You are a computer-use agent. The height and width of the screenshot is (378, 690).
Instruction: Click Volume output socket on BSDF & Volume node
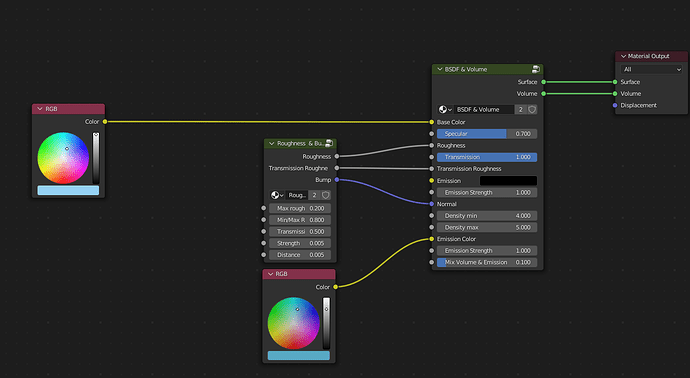tap(543, 94)
